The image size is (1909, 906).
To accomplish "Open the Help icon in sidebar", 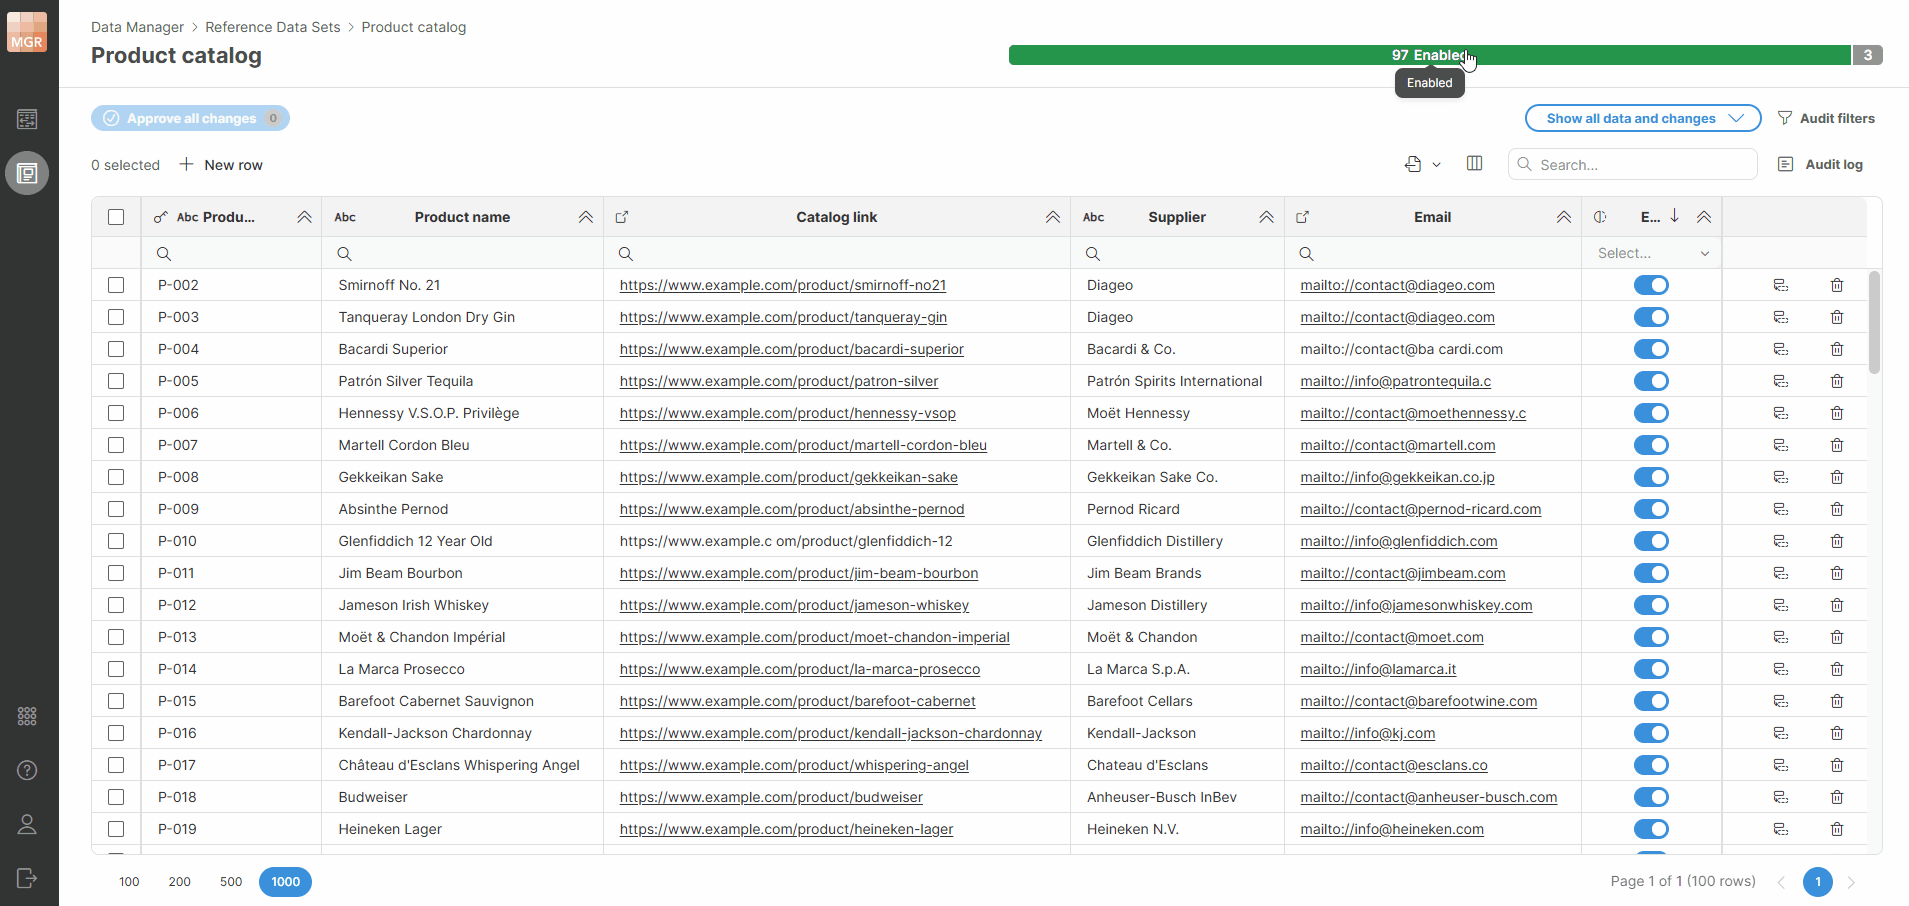I will [x=27, y=770].
